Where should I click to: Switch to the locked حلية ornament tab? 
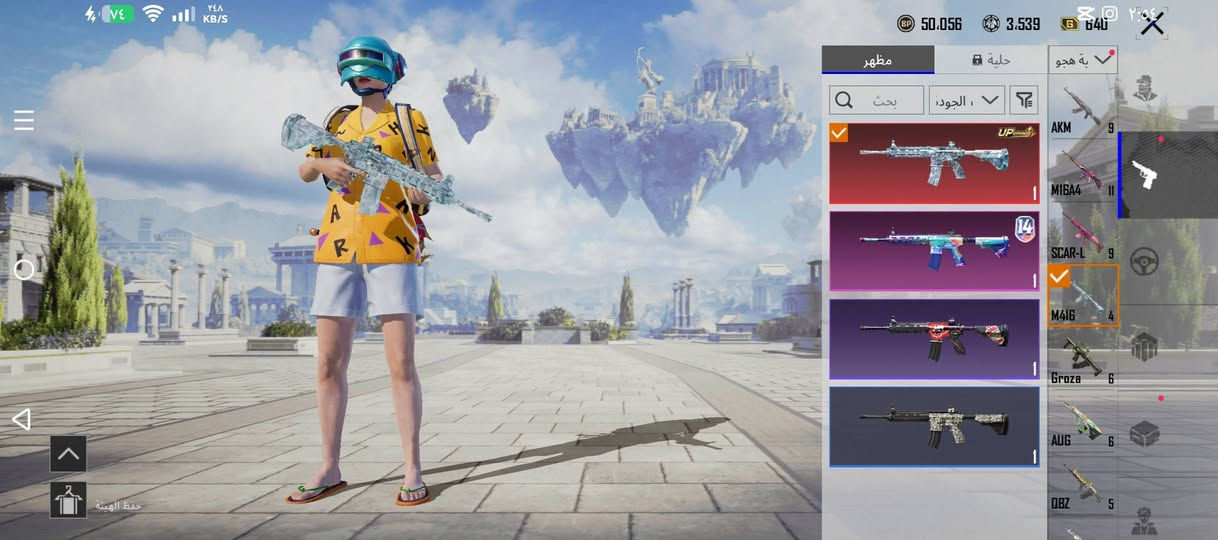(x=991, y=60)
